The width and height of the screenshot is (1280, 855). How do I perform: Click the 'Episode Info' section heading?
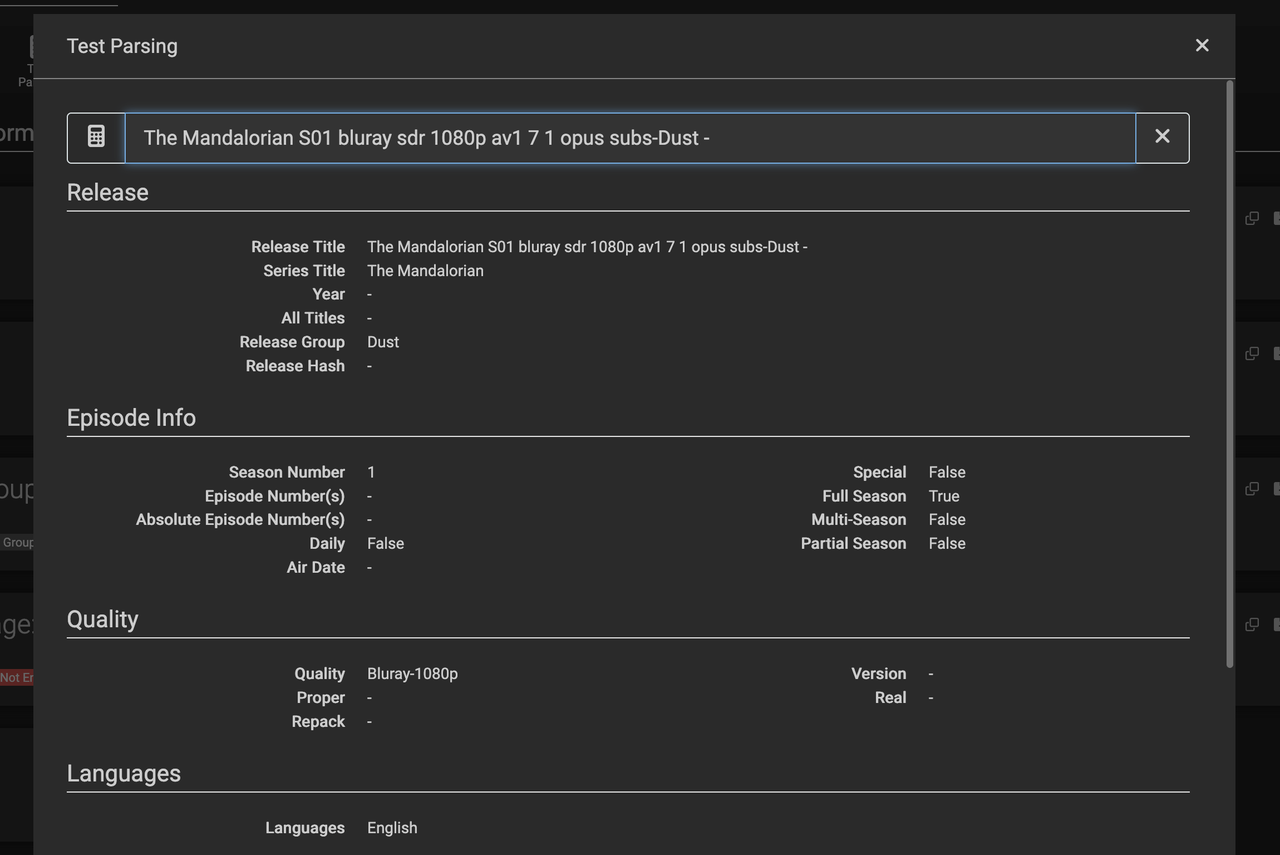click(131, 418)
